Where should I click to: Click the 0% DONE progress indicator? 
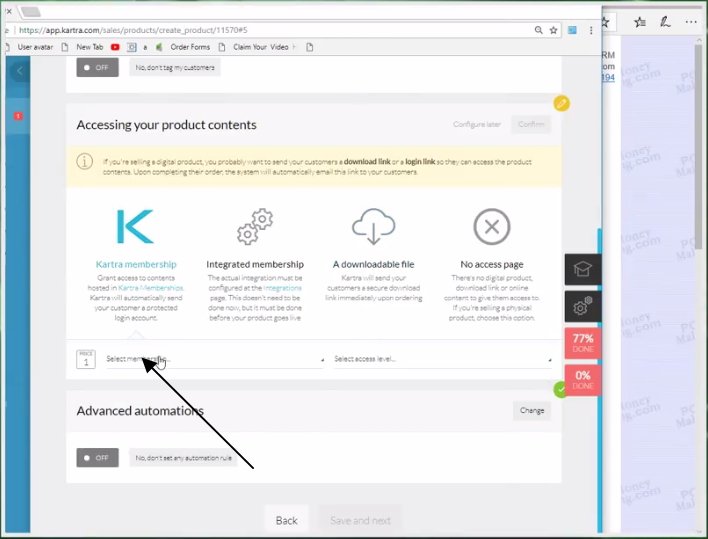coord(583,380)
